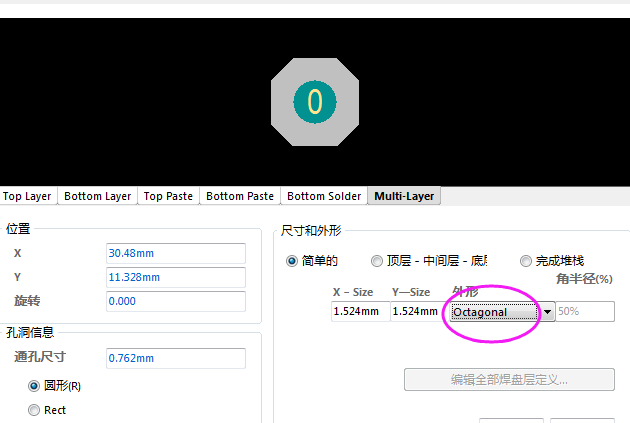Select the 简单的 radio button

pos(292,261)
